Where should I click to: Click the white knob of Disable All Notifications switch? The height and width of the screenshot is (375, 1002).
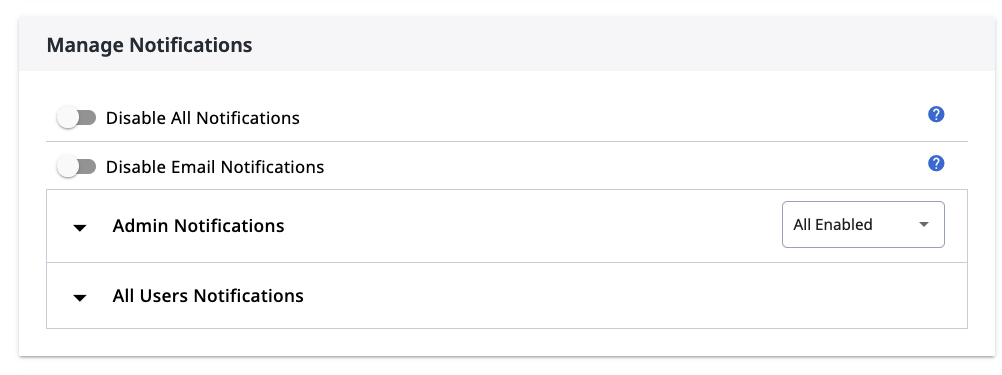(67, 118)
